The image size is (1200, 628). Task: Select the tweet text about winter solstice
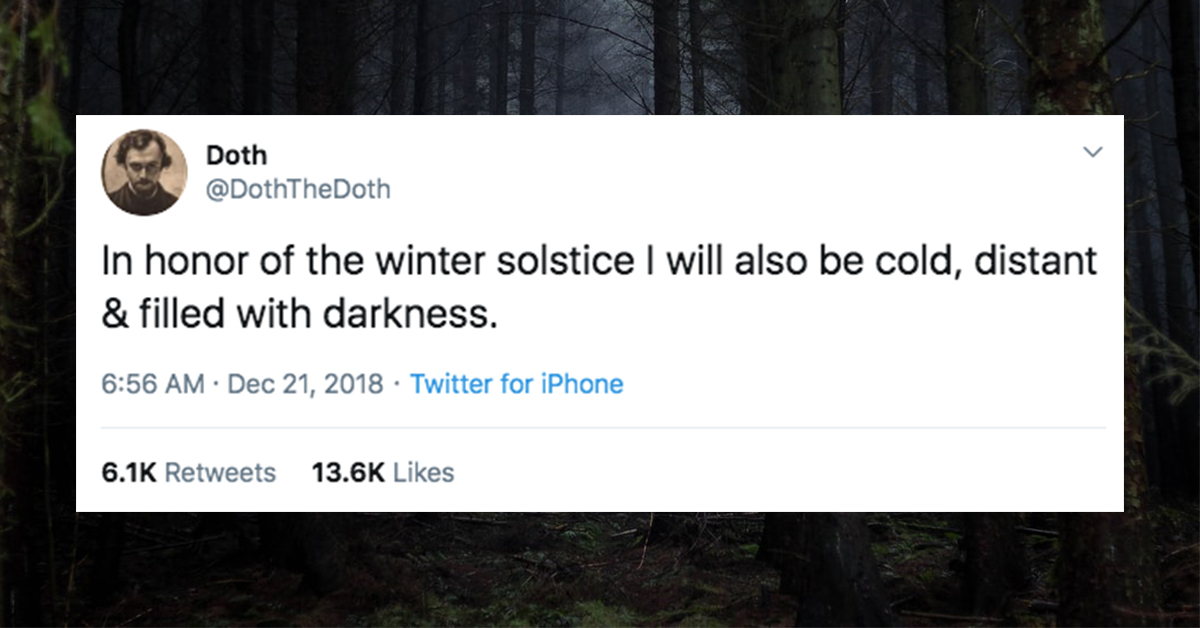click(x=600, y=289)
